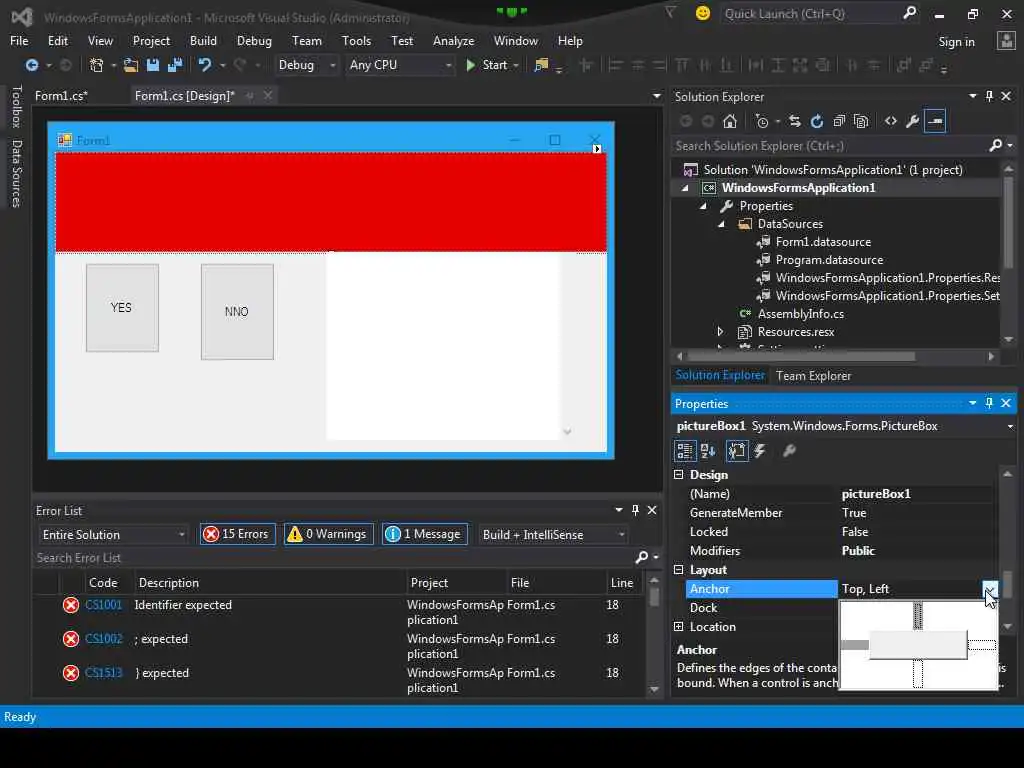Collapse All nodes in Solution Explorer
The image size is (1024, 768).
(839, 121)
